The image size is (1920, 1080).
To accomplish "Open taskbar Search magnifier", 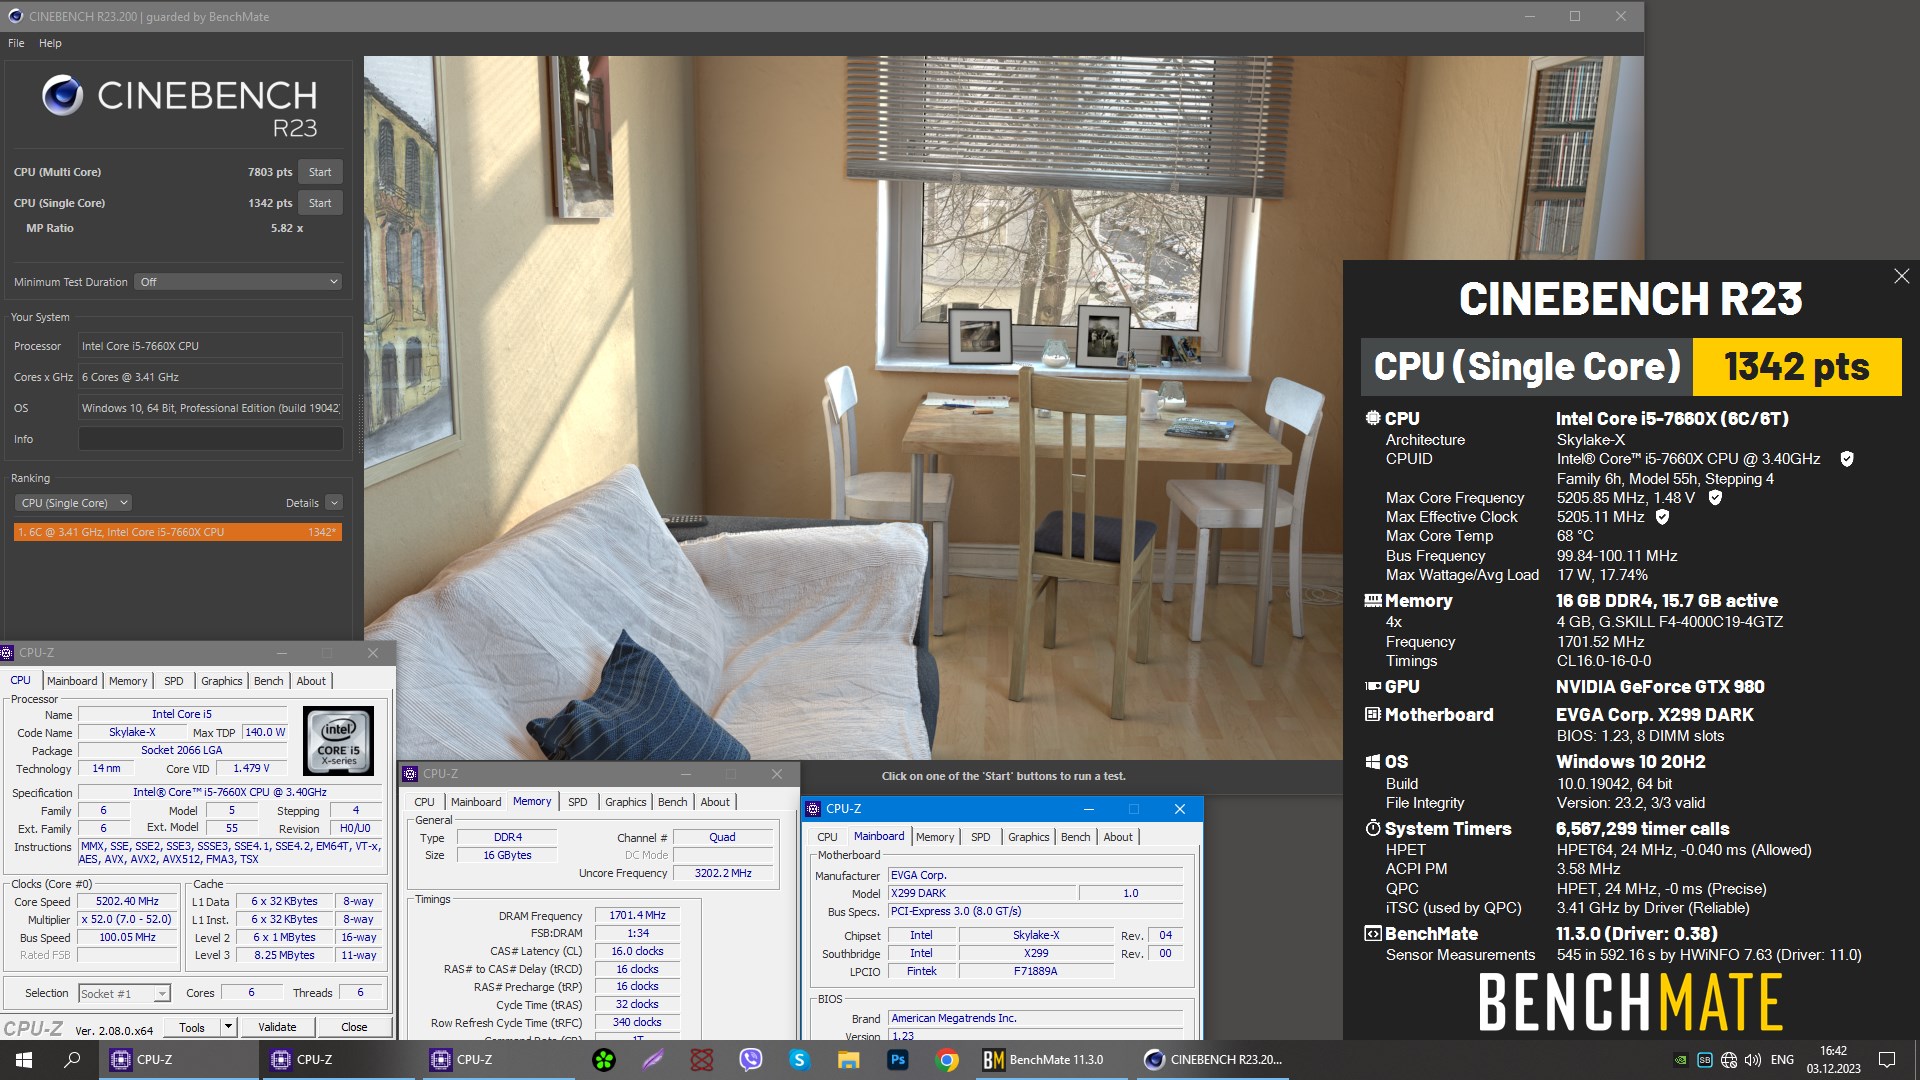I will pyautogui.click(x=72, y=1060).
